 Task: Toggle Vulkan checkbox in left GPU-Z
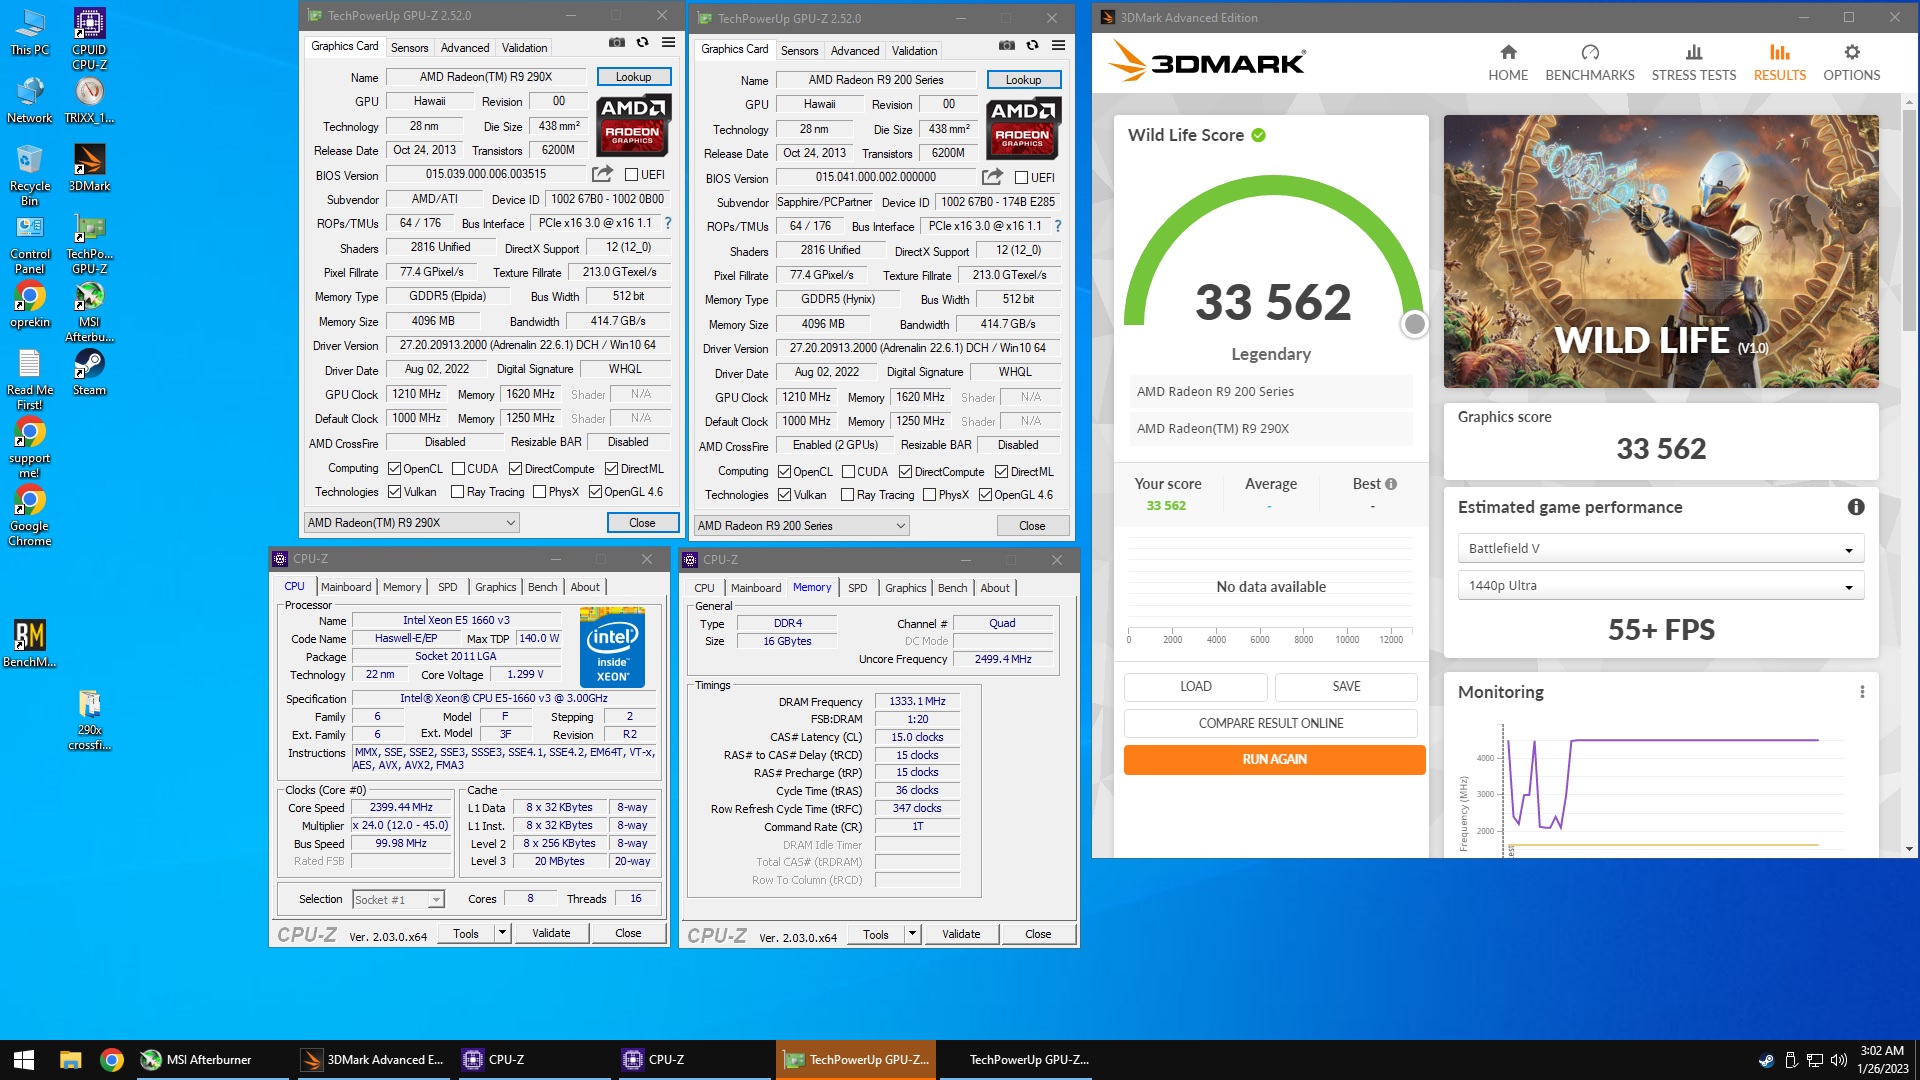[x=395, y=492]
